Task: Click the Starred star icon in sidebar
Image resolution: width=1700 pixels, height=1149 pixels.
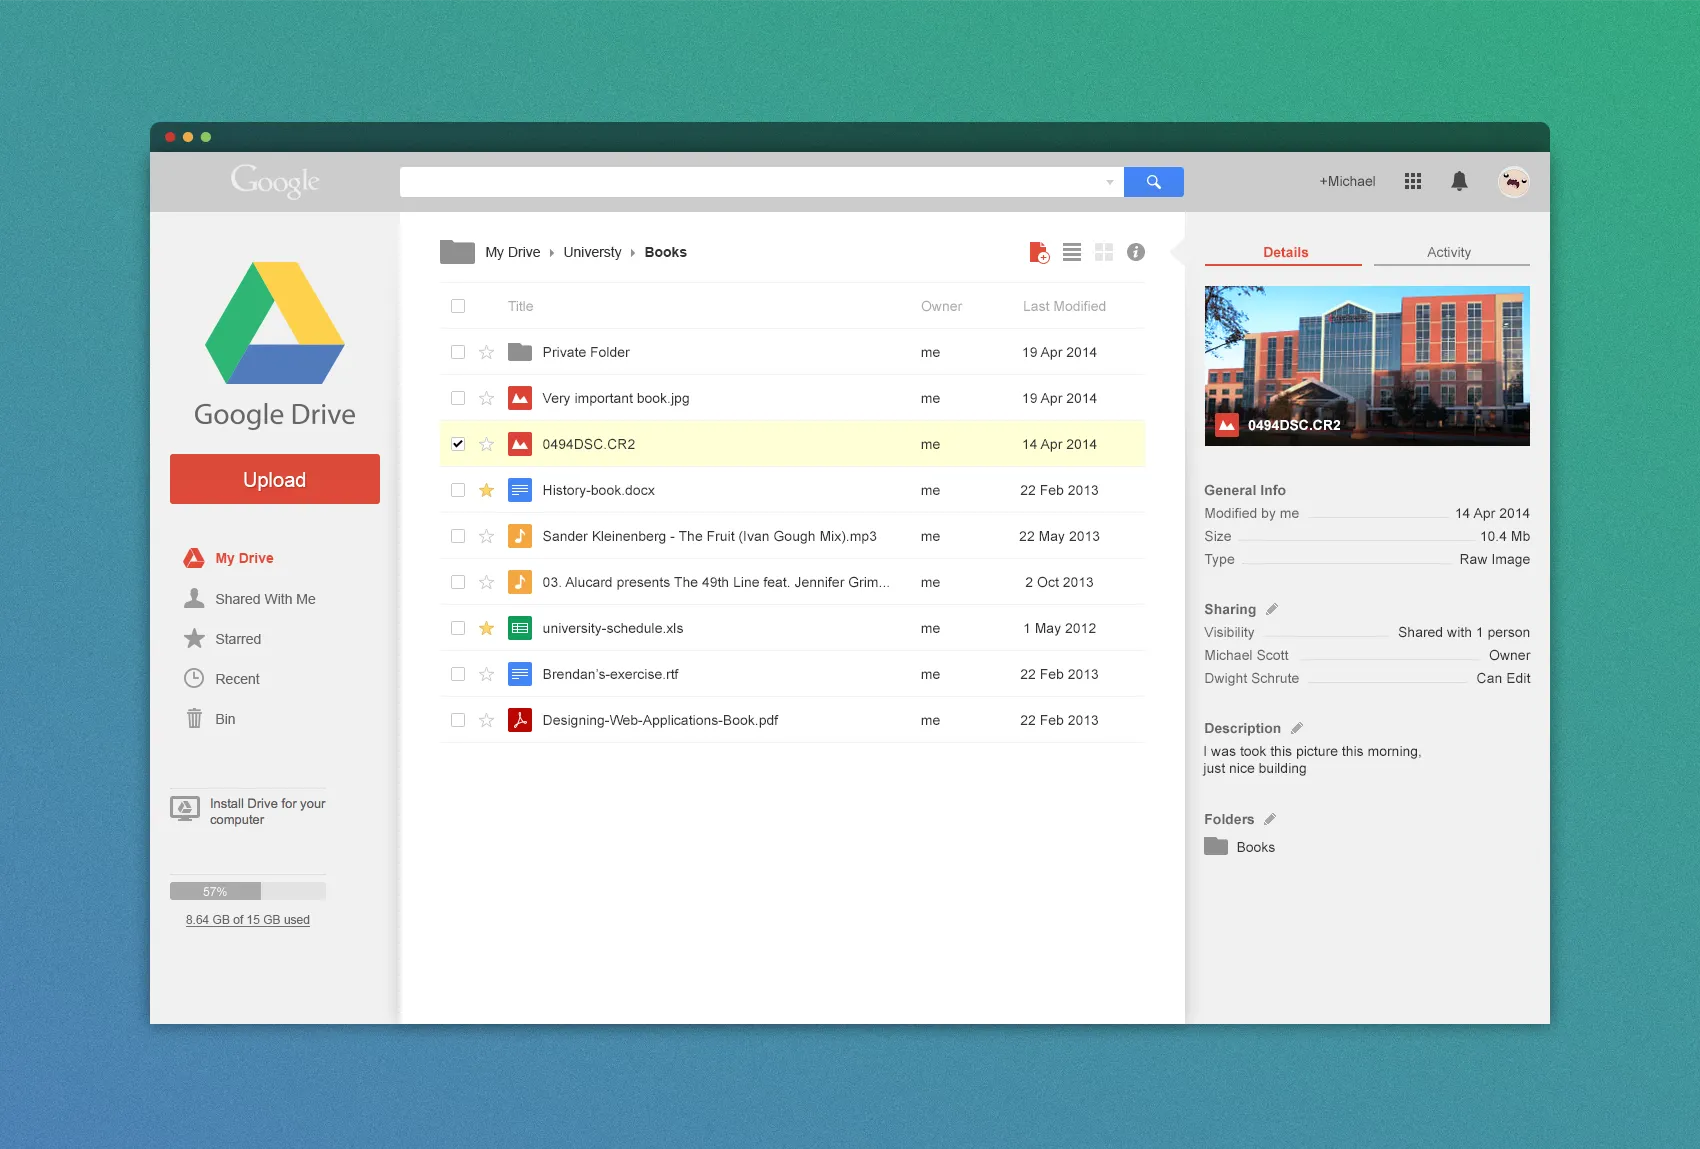Action: pyautogui.click(x=194, y=638)
